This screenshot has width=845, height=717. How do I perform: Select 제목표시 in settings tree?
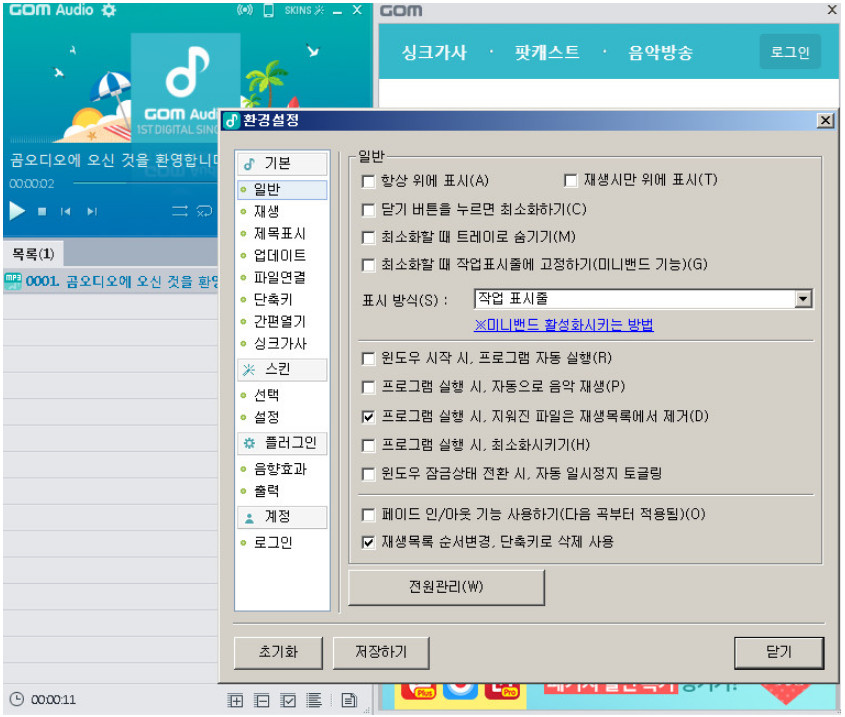tap(282, 233)
